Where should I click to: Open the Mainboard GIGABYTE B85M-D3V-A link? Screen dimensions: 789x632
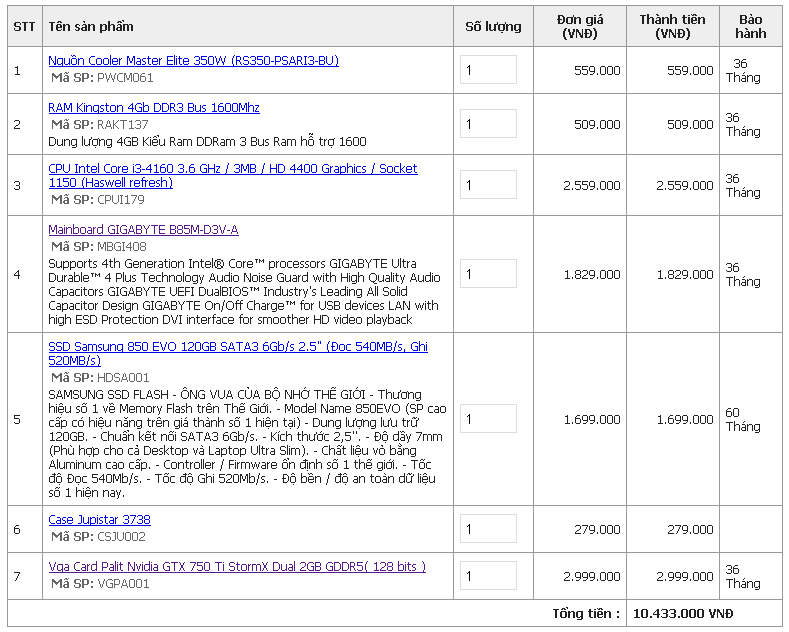(x=143, y=230)
